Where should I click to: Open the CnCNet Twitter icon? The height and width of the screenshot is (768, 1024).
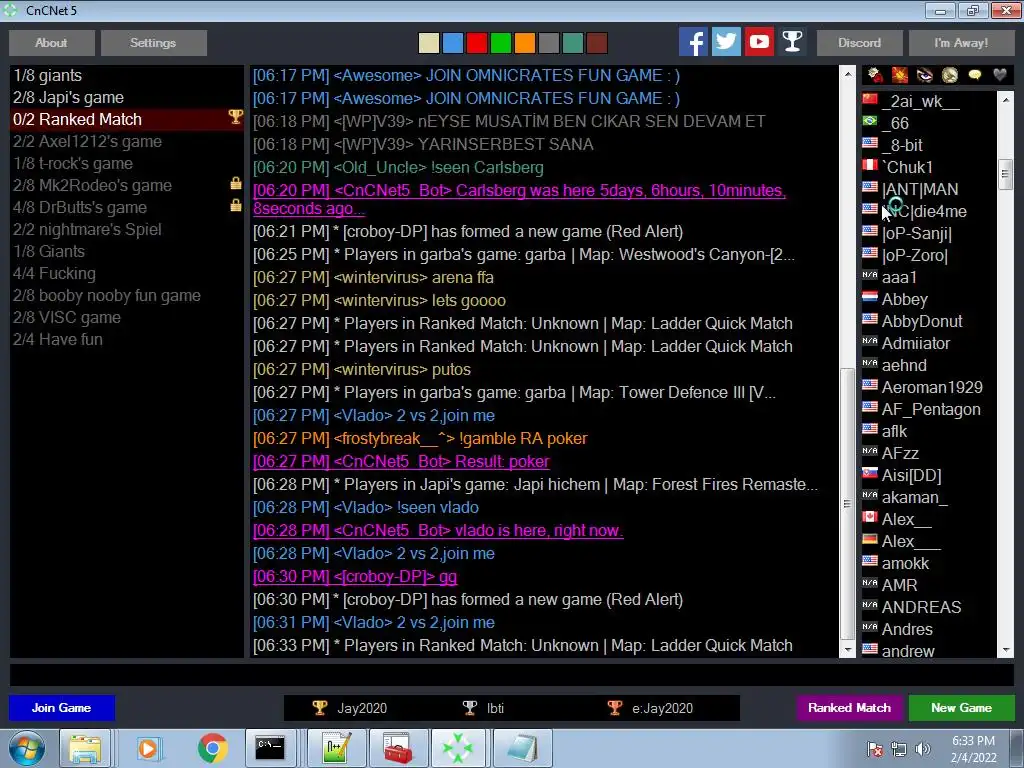pos(726,42)
